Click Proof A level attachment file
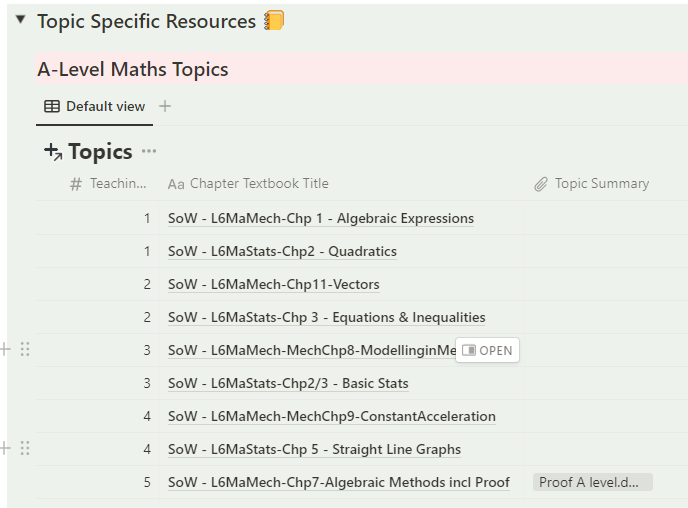 pyautogui.click(x=592, y=482)
